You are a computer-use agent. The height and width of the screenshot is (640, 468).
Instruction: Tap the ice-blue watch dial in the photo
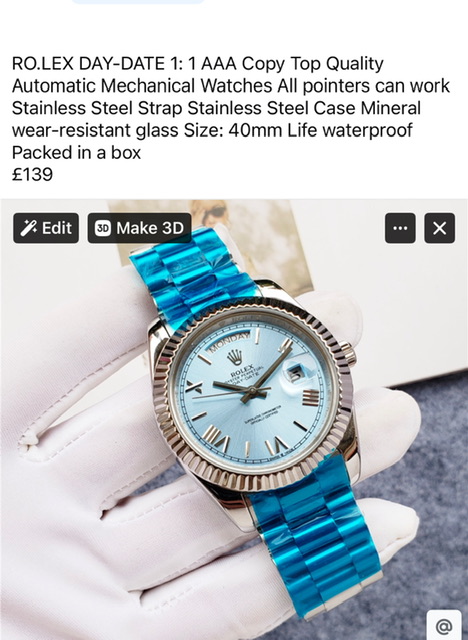point(253,393)
